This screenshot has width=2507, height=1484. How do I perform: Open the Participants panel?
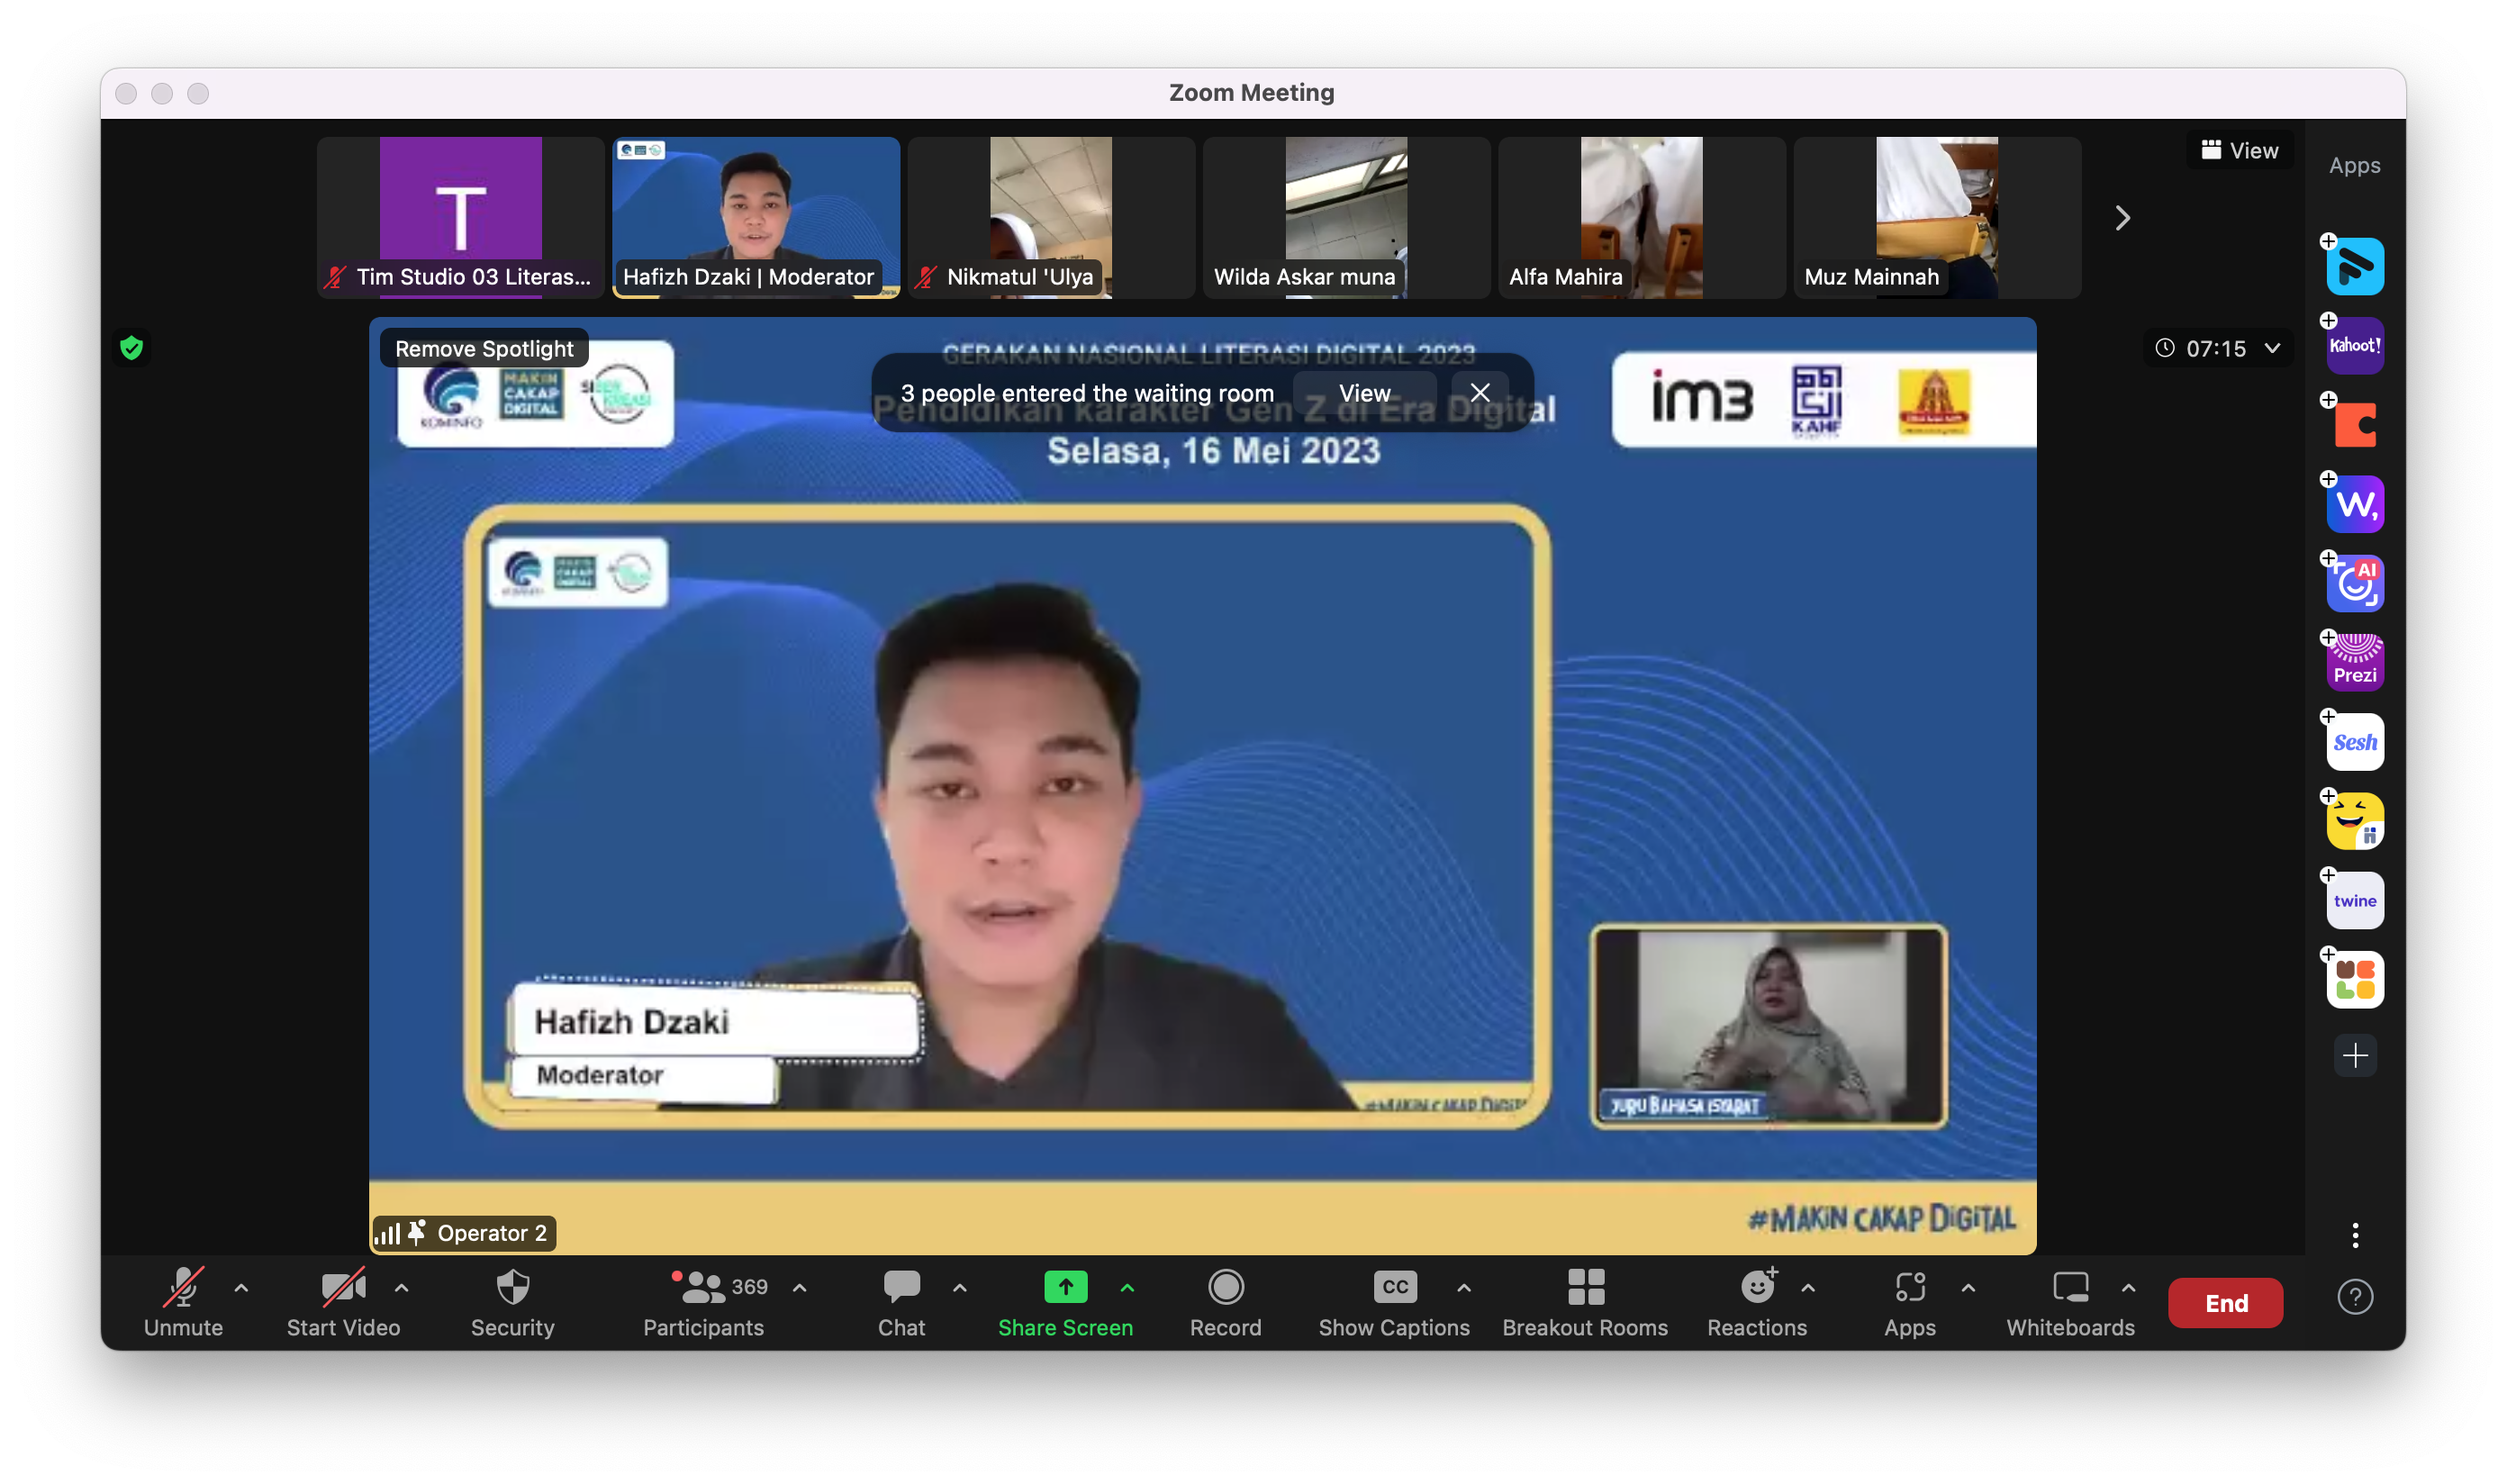click(x=704, y=1303)
